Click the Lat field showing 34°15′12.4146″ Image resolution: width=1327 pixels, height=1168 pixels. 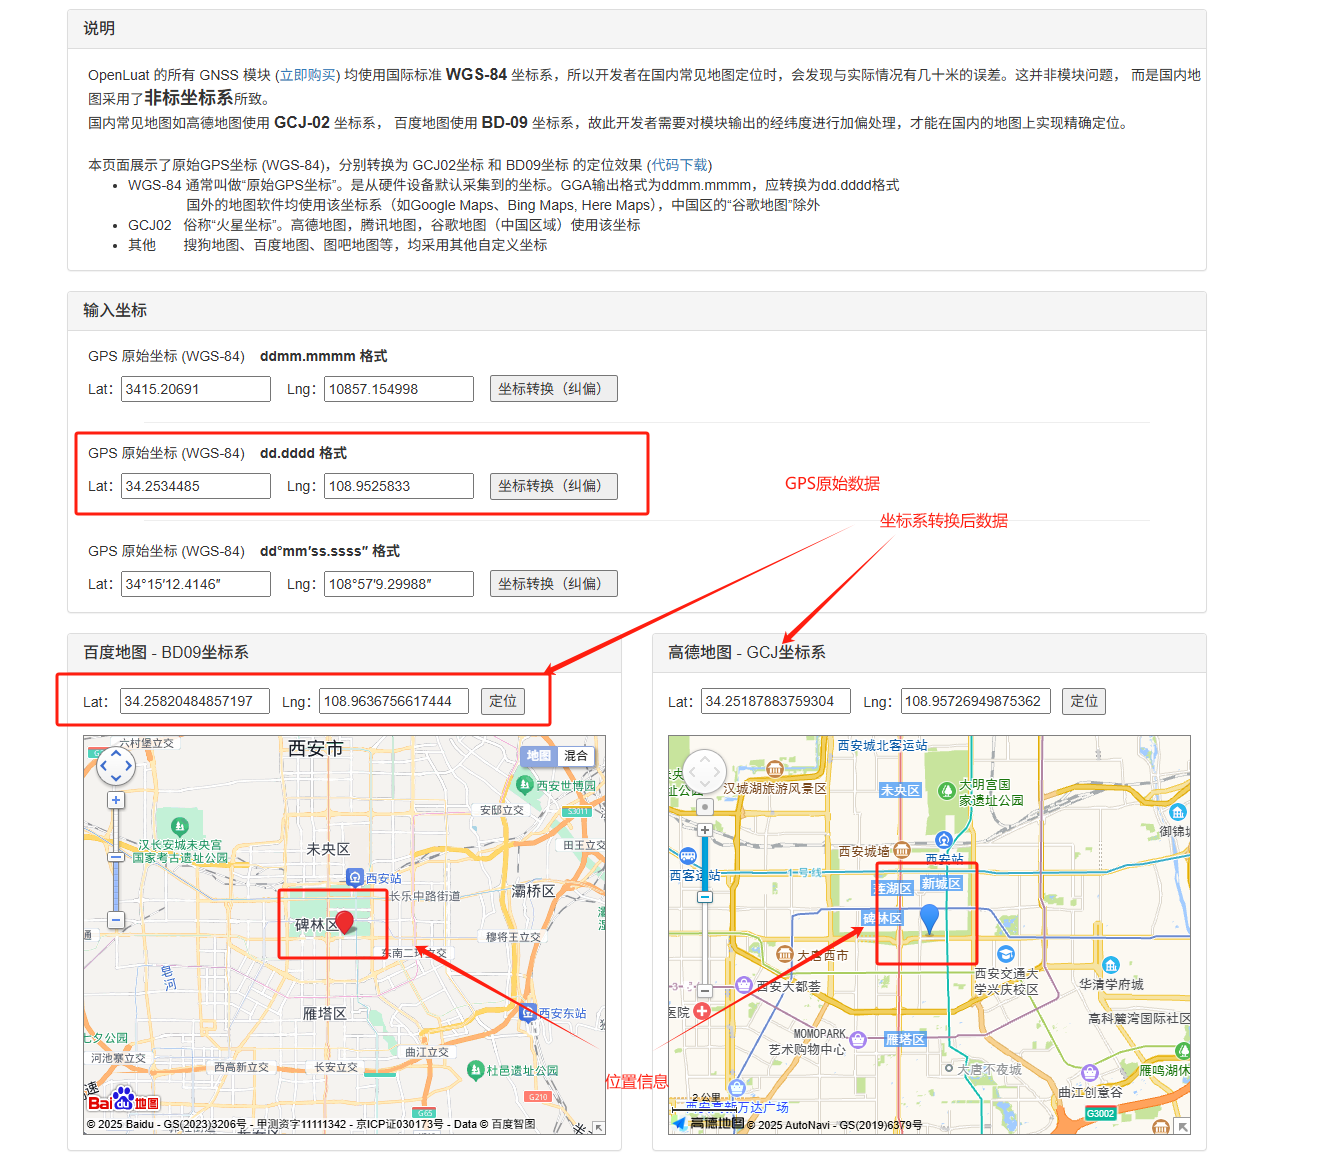pos(196,584)
